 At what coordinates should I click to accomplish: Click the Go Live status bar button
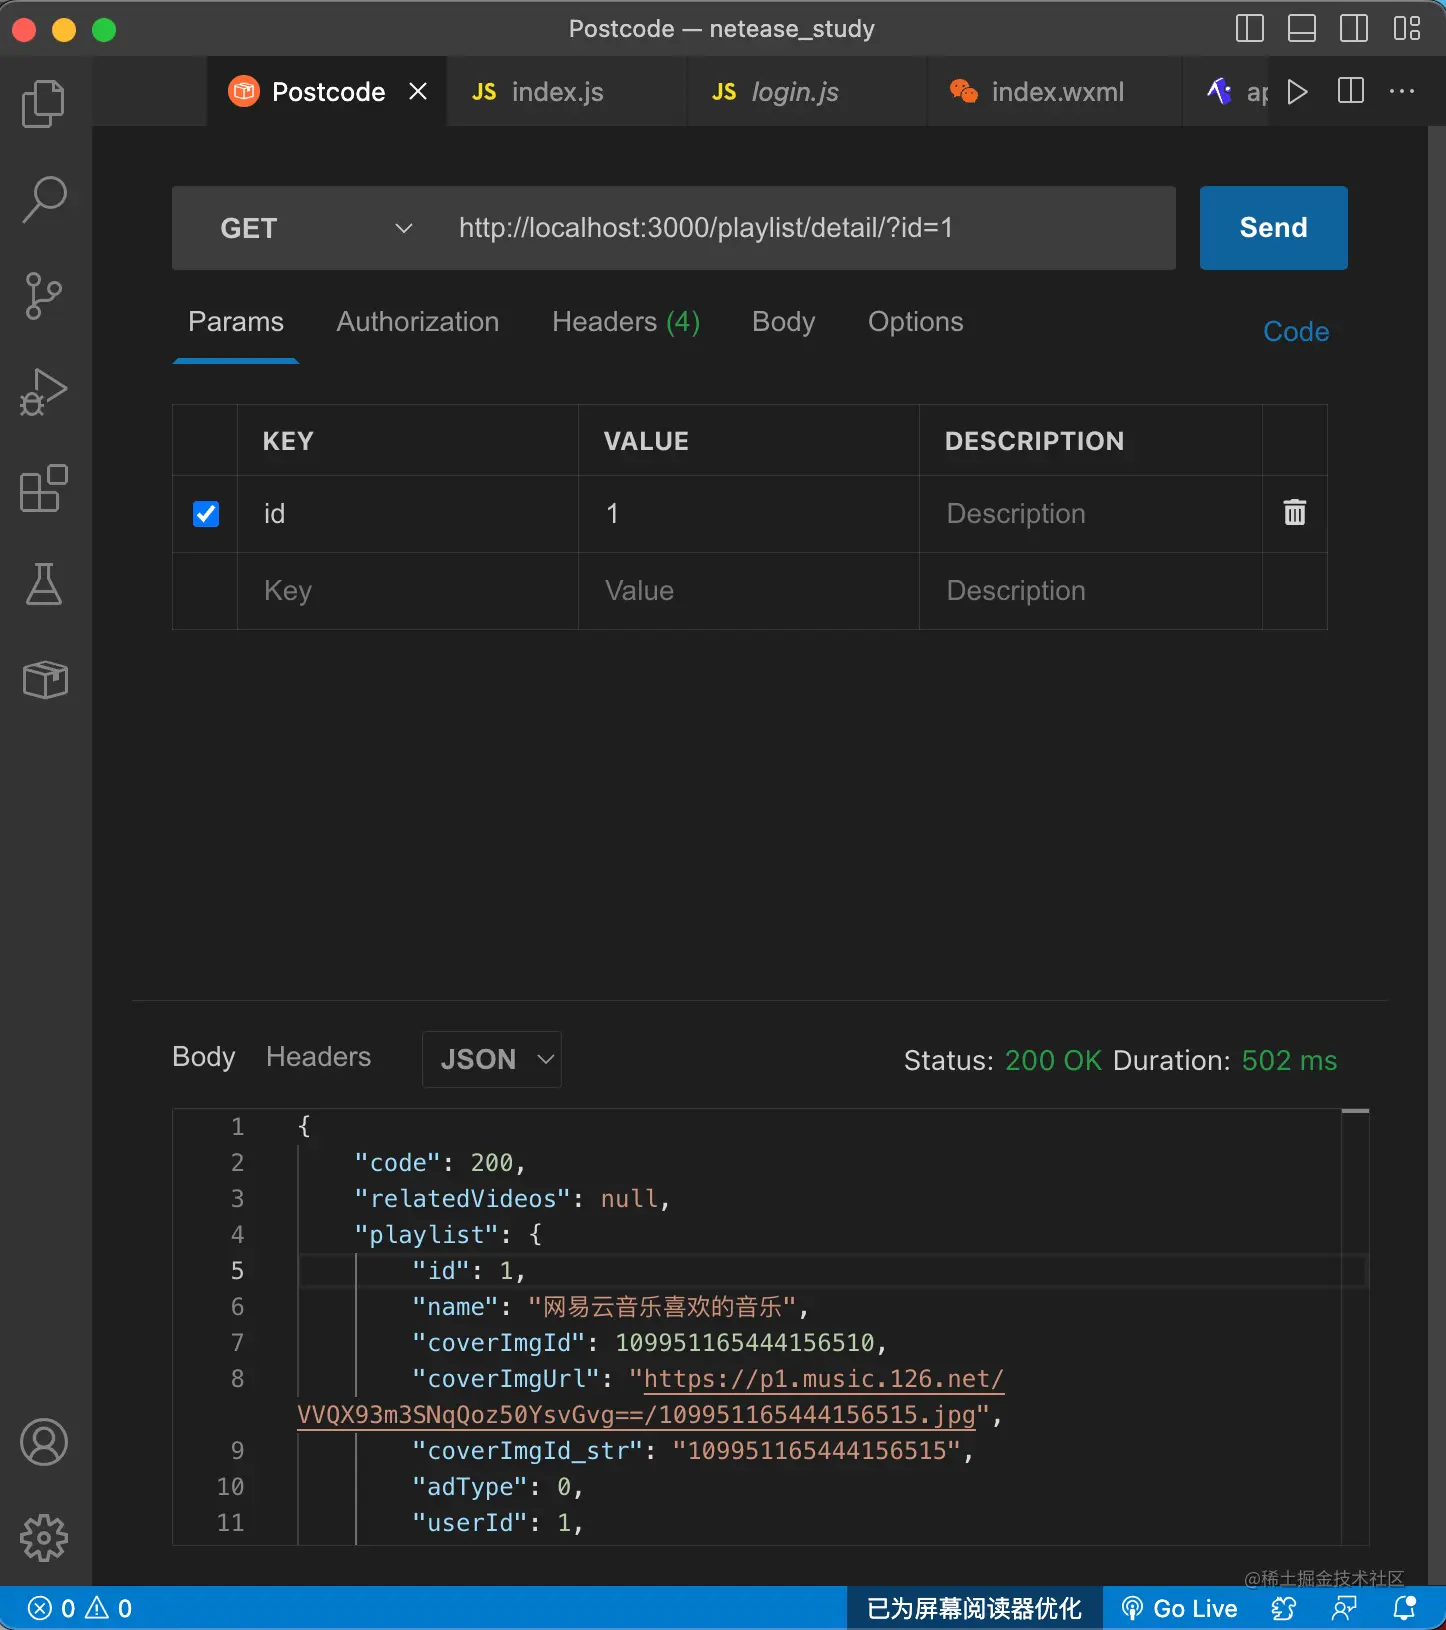[x=1180, y=1608]
